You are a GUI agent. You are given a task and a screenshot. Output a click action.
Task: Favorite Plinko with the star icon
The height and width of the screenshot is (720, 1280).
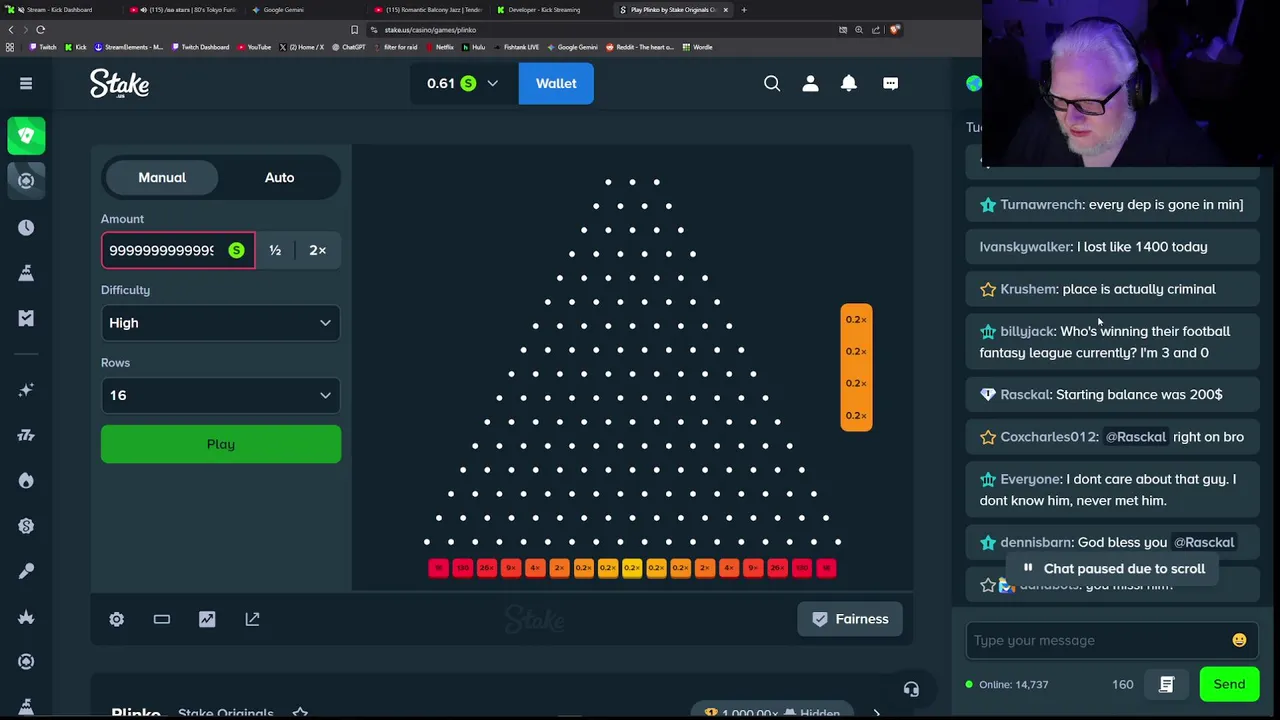tap(300, 713)
